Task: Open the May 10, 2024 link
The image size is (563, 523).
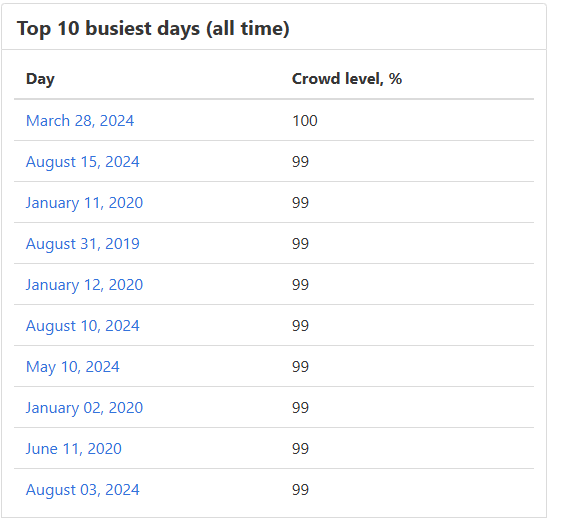Action: pyautogui.click(x=73, y=367)
